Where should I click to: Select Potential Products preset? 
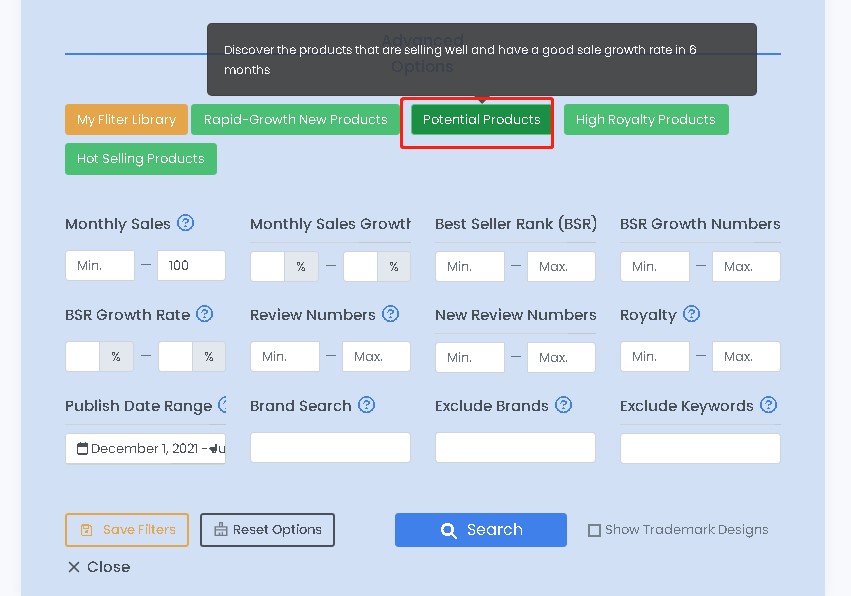(x=481, y=119)
